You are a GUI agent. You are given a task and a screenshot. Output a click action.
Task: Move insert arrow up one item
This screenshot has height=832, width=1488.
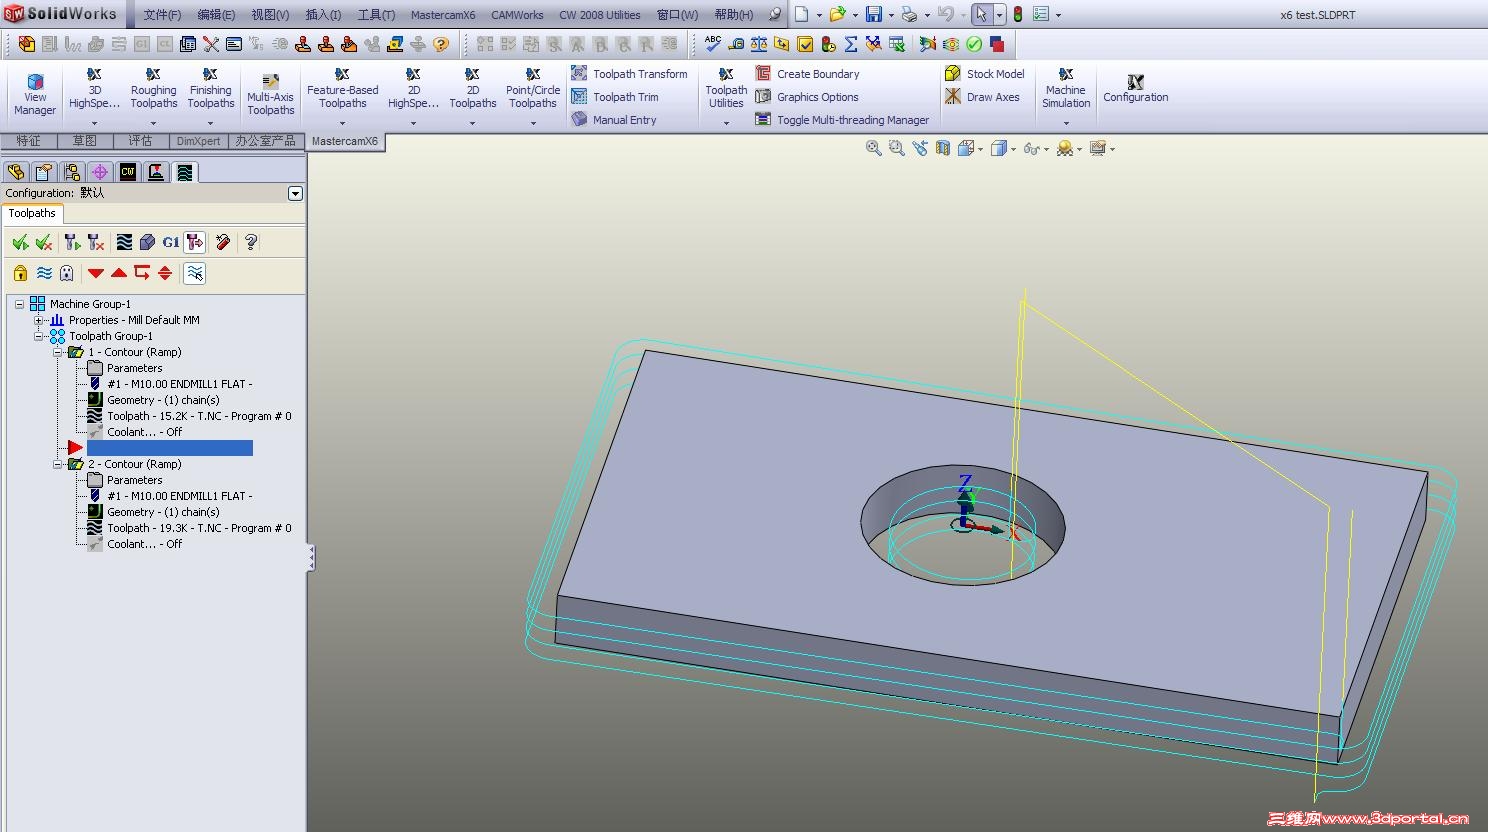point(119,273)
